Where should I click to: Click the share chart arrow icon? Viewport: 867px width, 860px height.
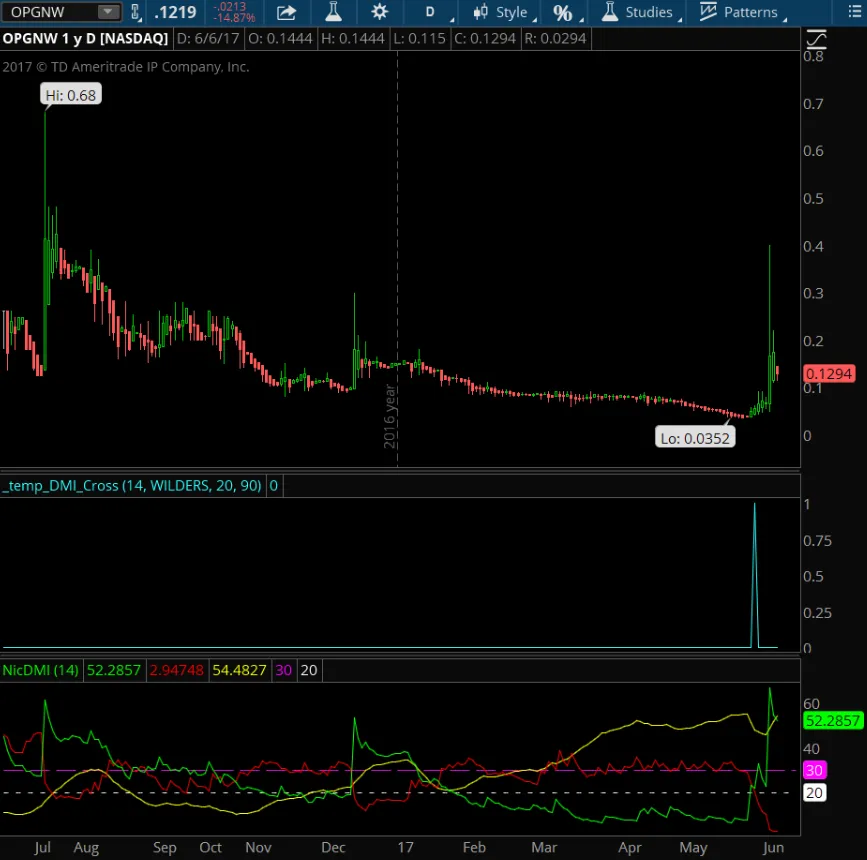[x=286, y=12]
